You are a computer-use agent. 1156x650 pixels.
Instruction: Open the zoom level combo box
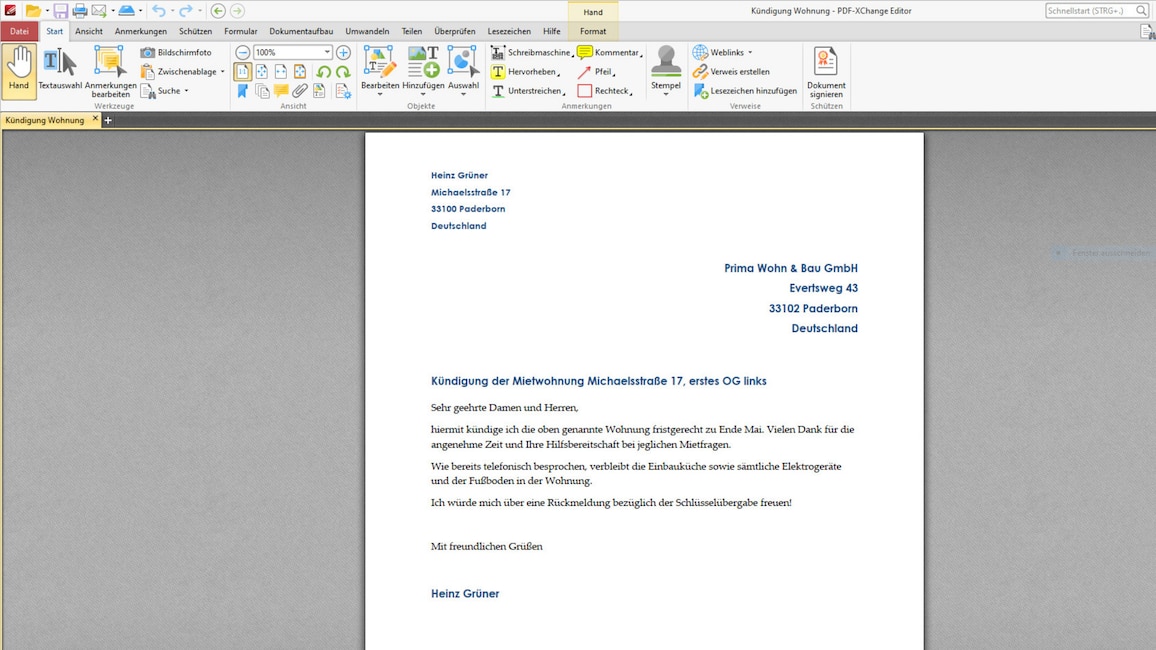(x=288, y=51)
